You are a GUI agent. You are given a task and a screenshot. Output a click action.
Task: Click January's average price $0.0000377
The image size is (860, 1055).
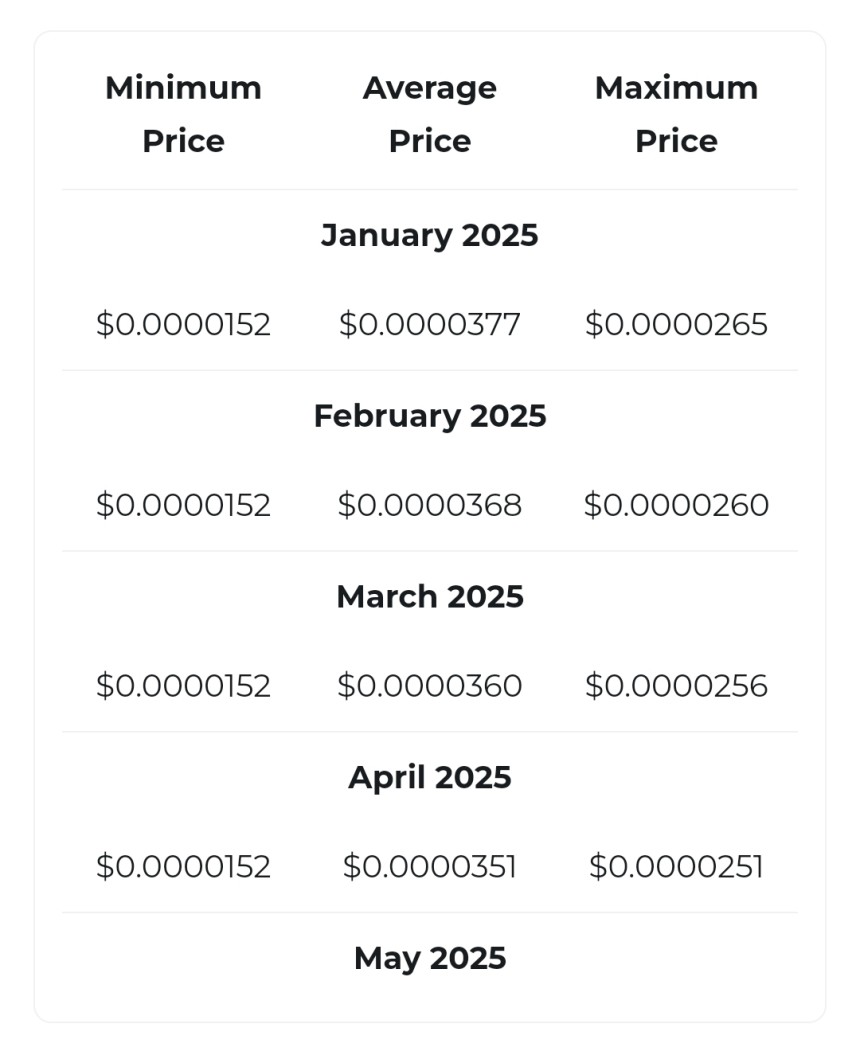430,325
